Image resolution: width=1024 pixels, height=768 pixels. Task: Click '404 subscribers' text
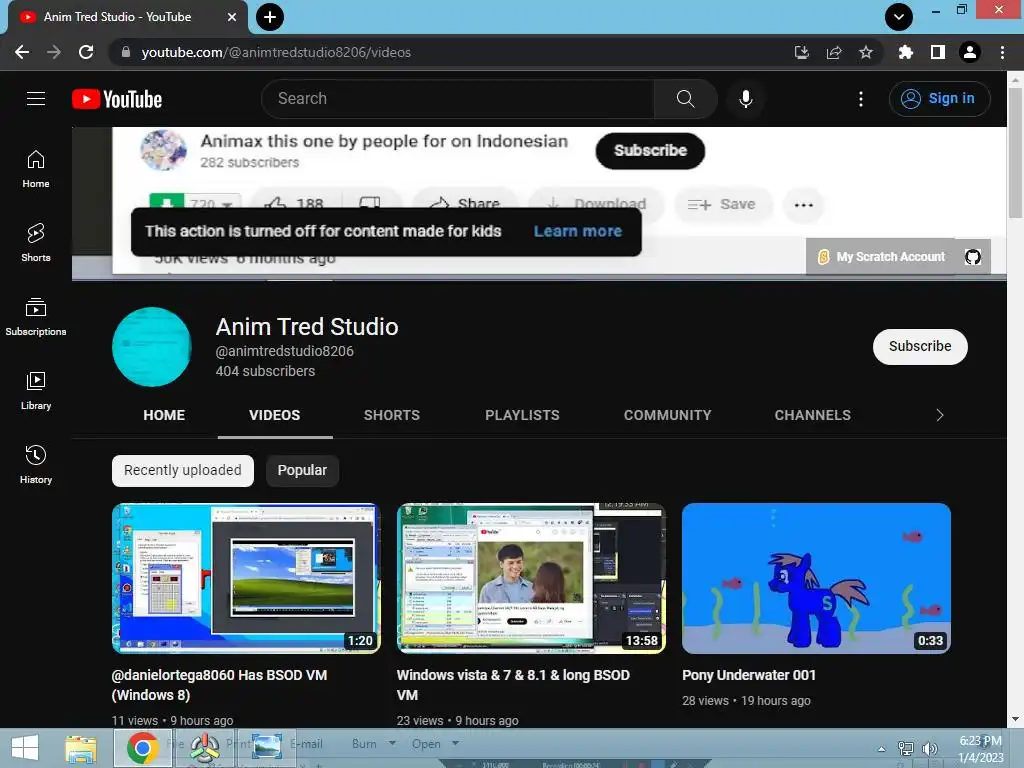click(x=265, y=371)
